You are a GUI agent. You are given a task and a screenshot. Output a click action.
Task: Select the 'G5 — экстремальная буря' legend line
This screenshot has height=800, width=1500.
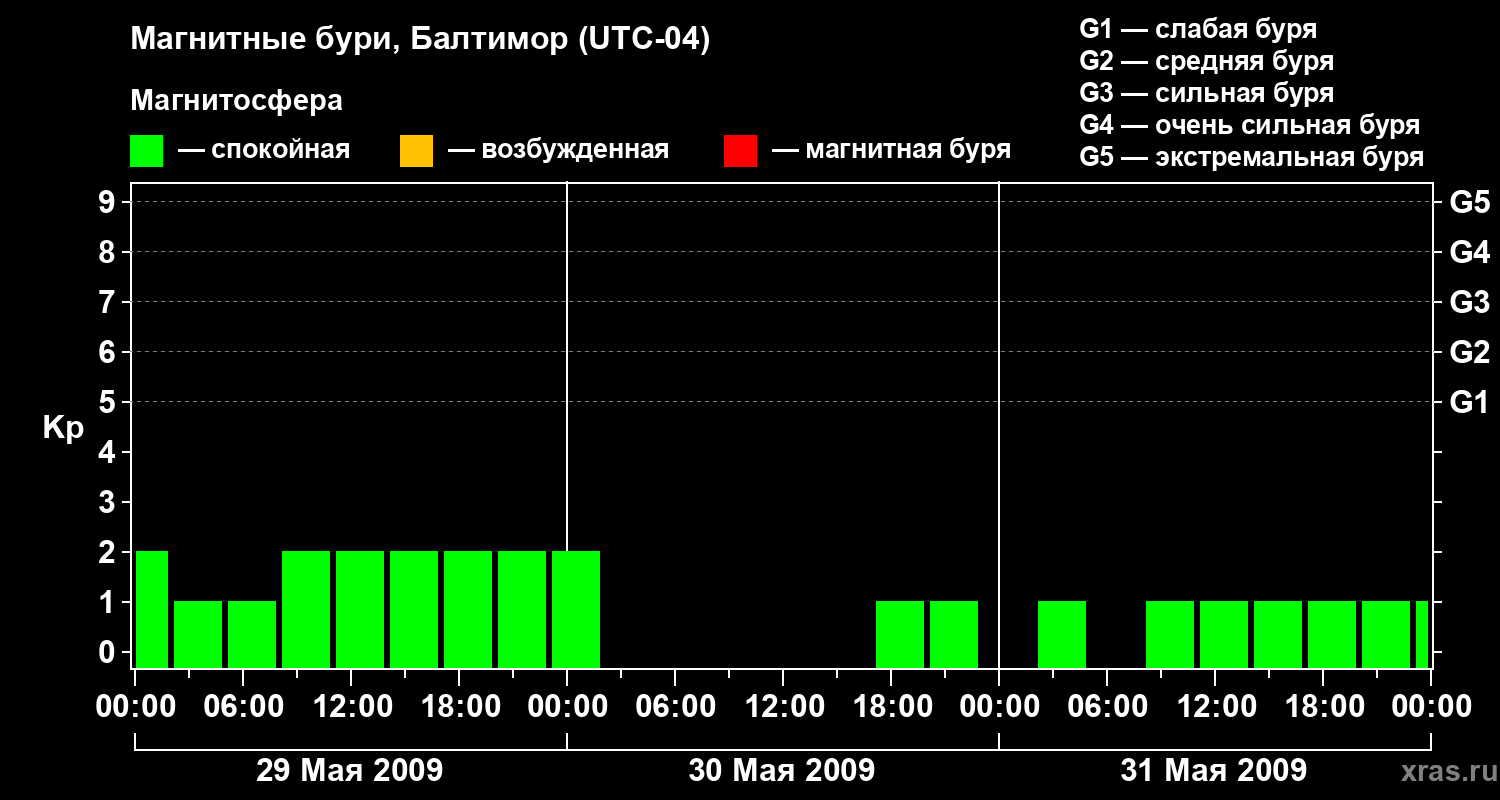click(1252, 157)
